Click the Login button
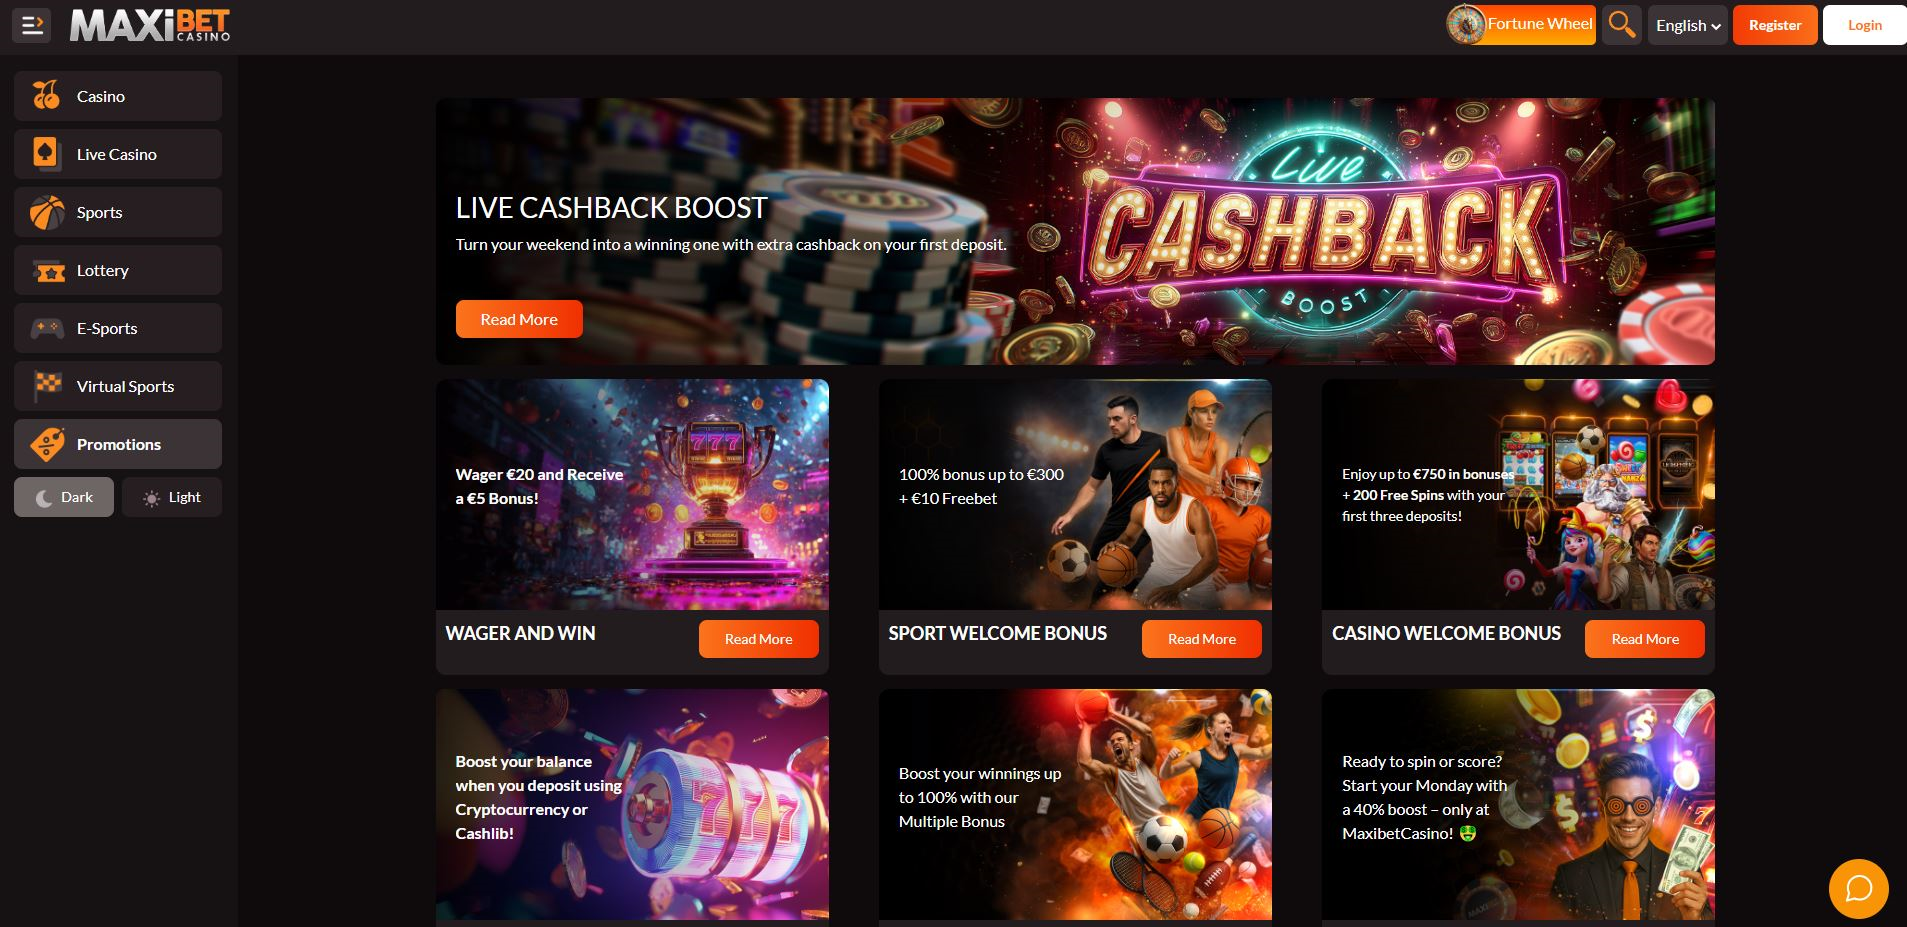The width and height of the screenshot is (1907, 927). click(x=1864, y=25)
